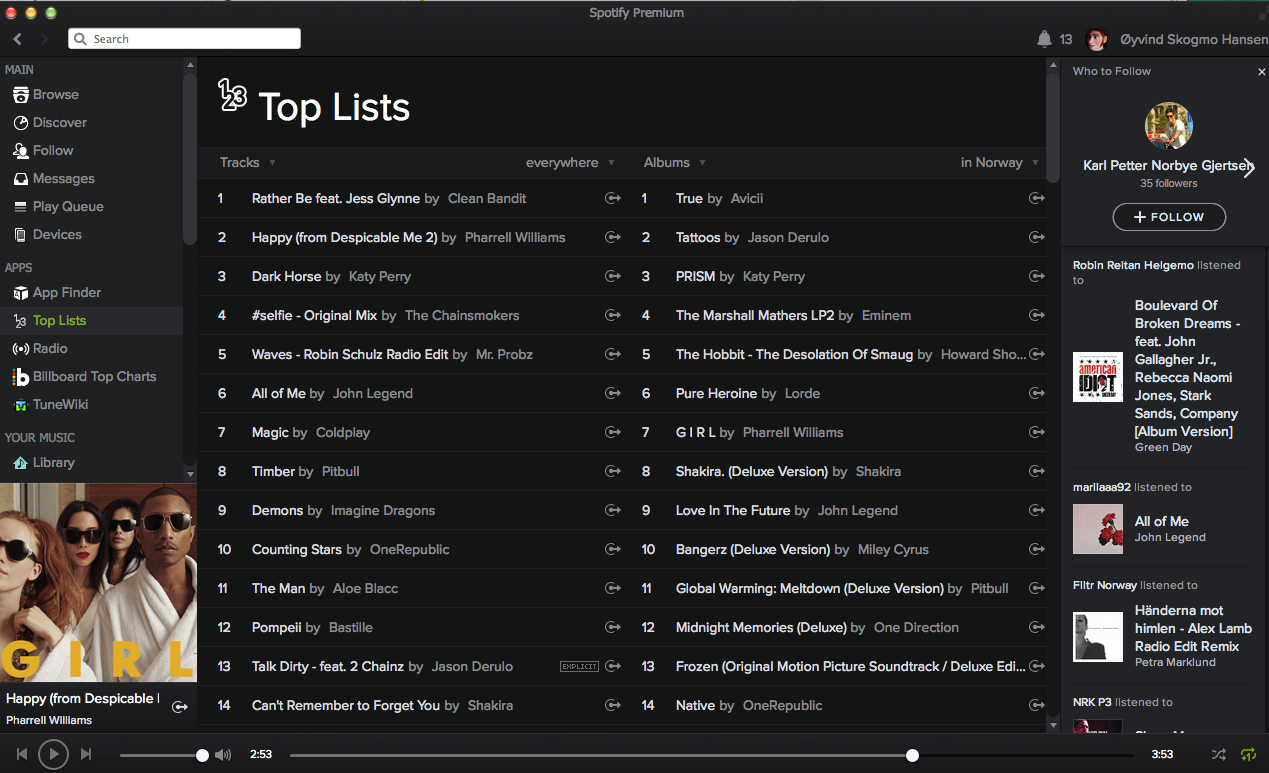Click the Play button in player bar
1269x773 pixels.
coord(54,754)
